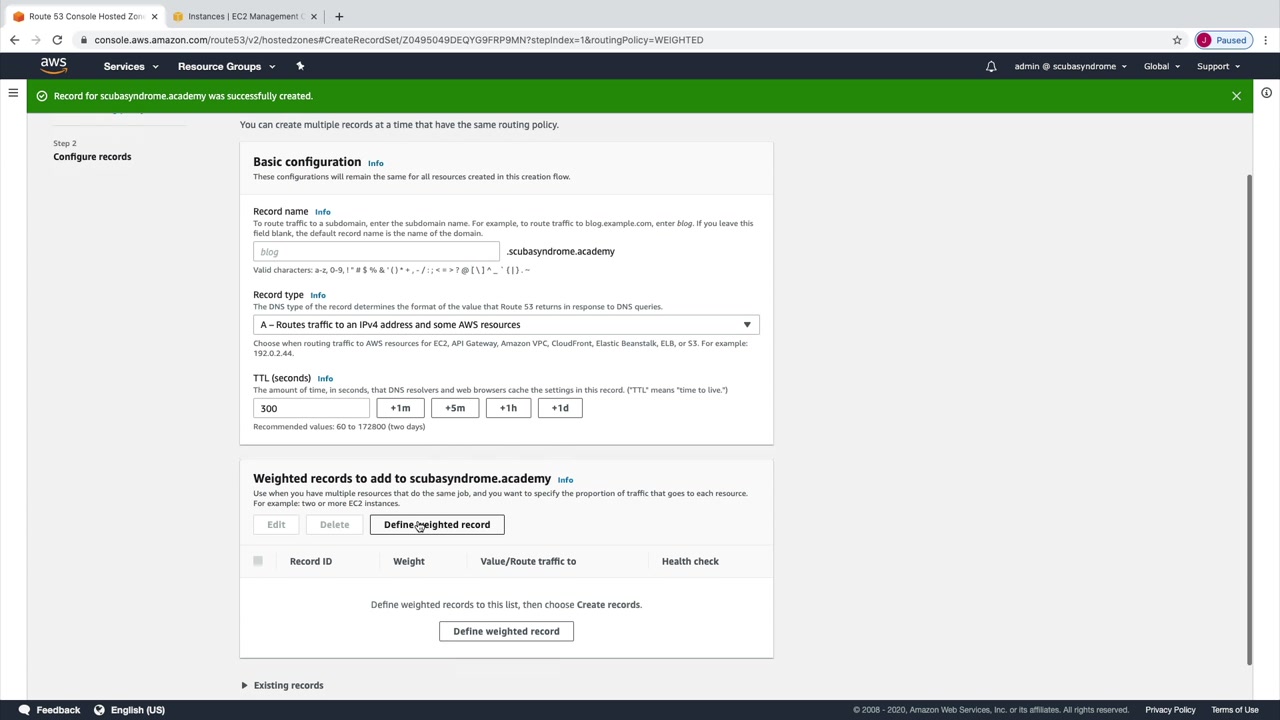Image resolution: width=1280 pixels, height=720 pixels.
Task: Click the TTL seconds input field
Action: pos(311,408)
